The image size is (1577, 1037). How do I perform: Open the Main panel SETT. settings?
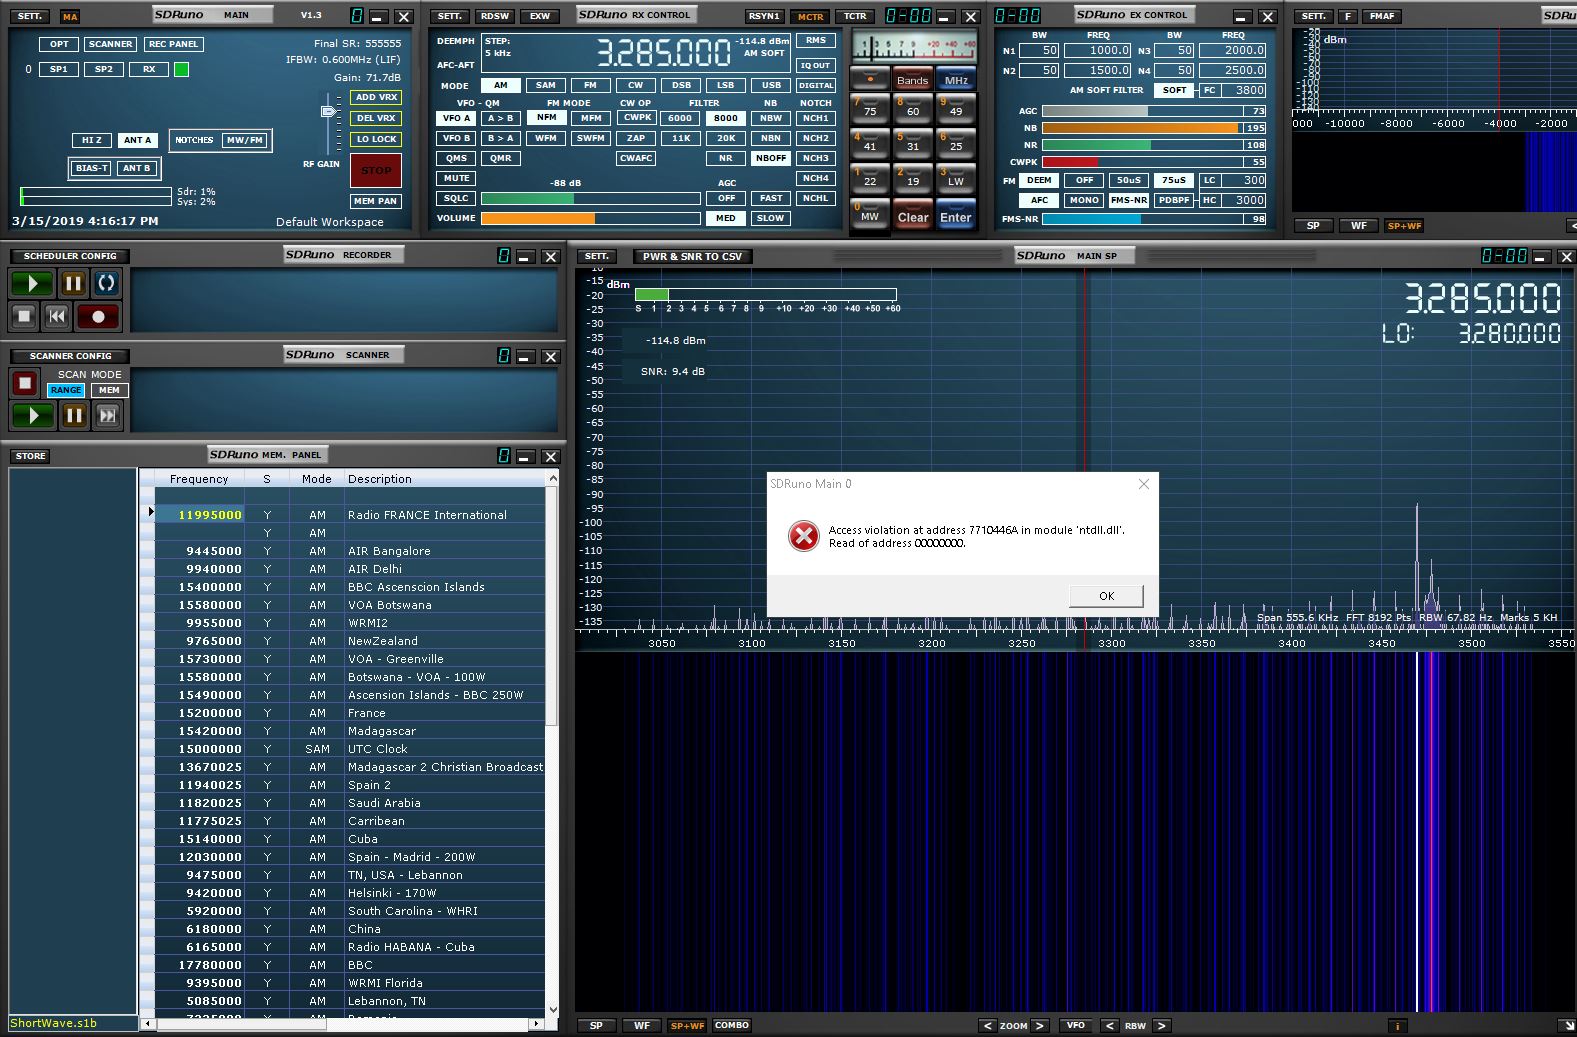30,16
